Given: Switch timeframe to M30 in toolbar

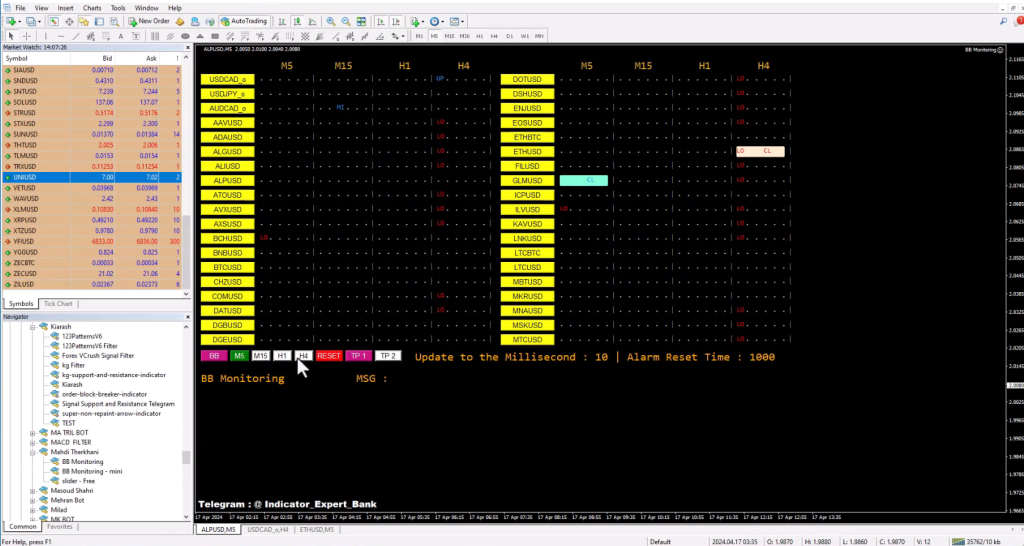Looking at the screenshot, I should 464,36.
